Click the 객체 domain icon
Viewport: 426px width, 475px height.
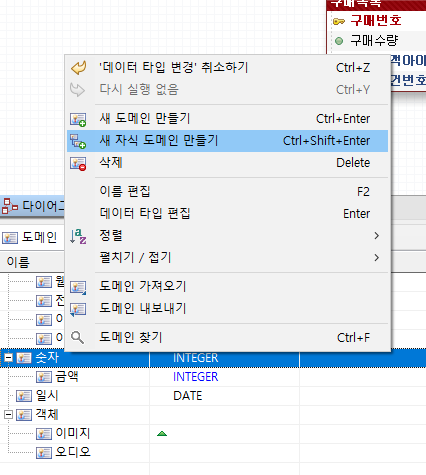[24, 415]
